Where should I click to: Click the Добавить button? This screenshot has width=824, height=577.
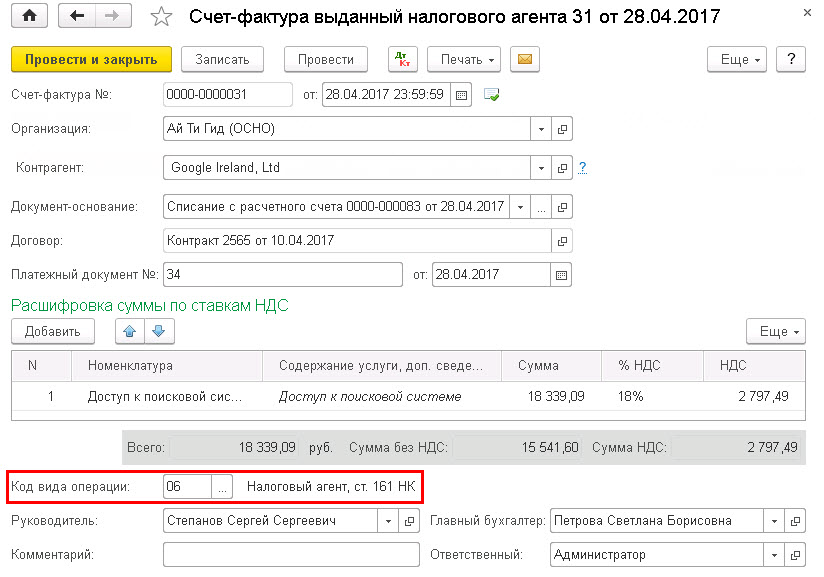(52, 331)
